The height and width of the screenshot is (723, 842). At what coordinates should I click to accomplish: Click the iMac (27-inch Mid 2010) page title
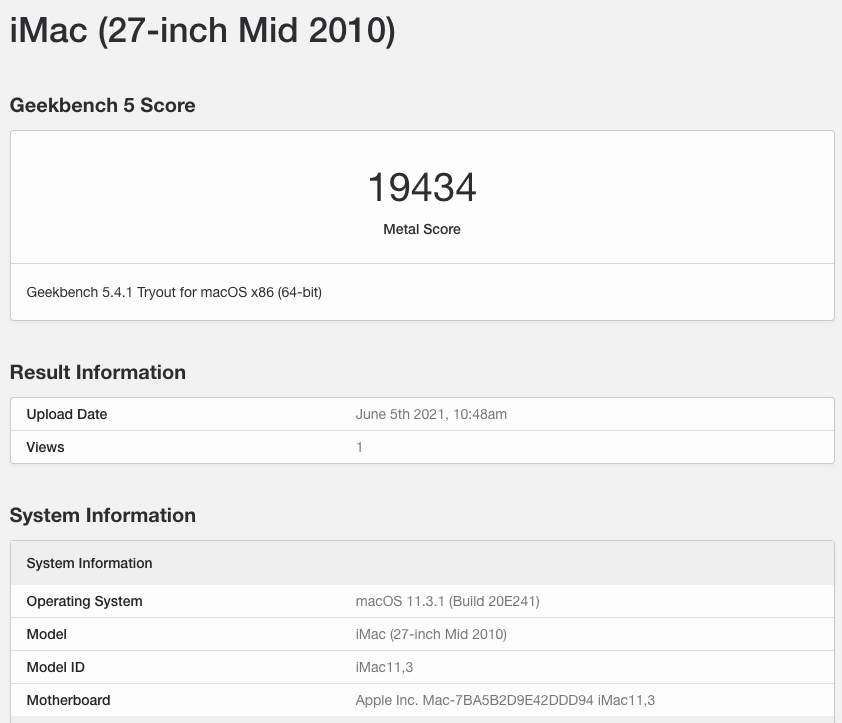pyautogui.click(x=202, y=31)
